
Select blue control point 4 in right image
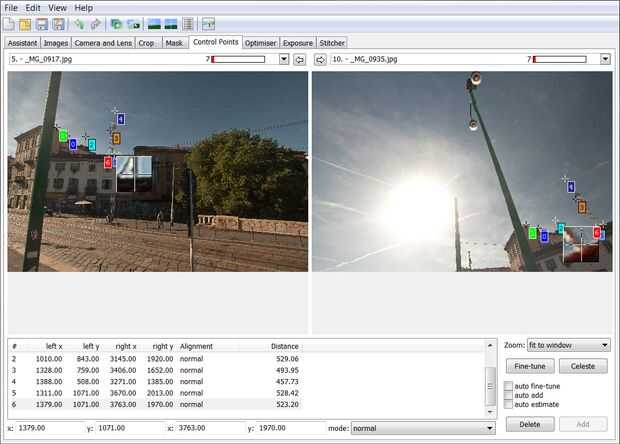[x=571, y=187]
